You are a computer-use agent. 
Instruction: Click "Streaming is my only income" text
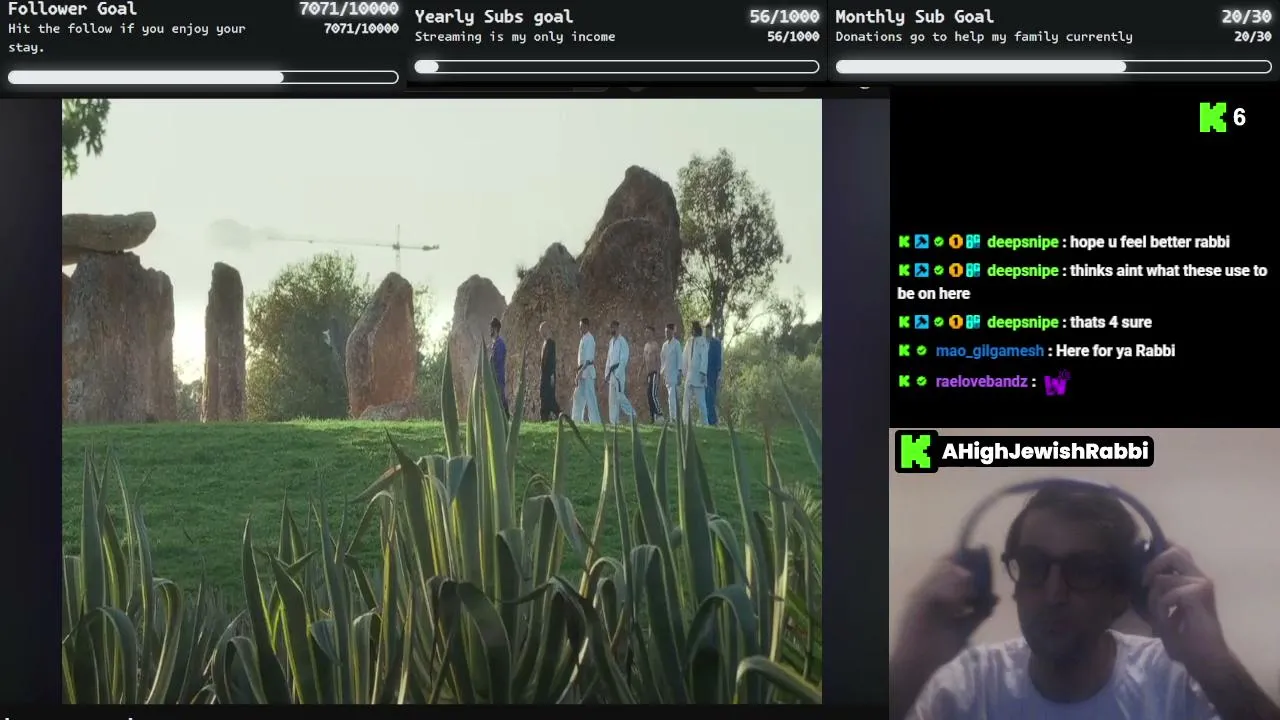515,37
